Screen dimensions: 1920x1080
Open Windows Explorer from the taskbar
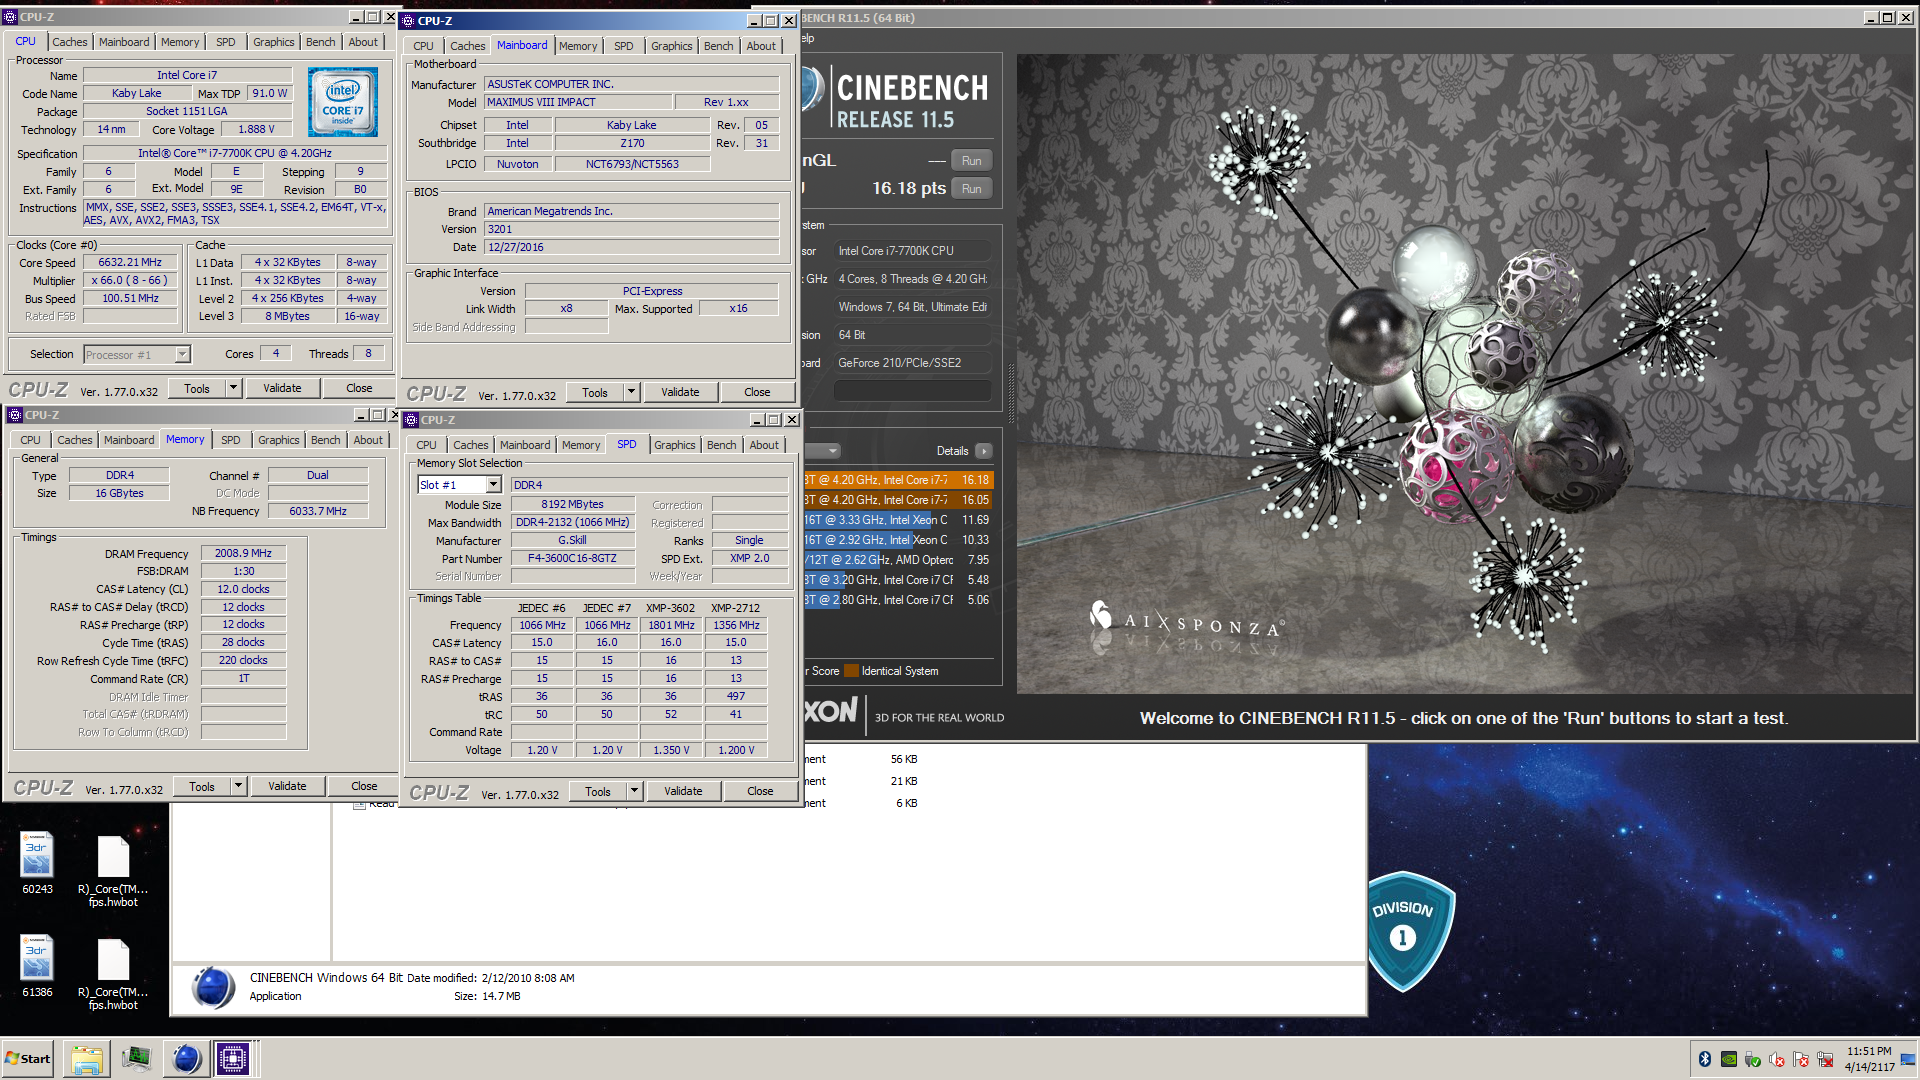(87, 1059)
